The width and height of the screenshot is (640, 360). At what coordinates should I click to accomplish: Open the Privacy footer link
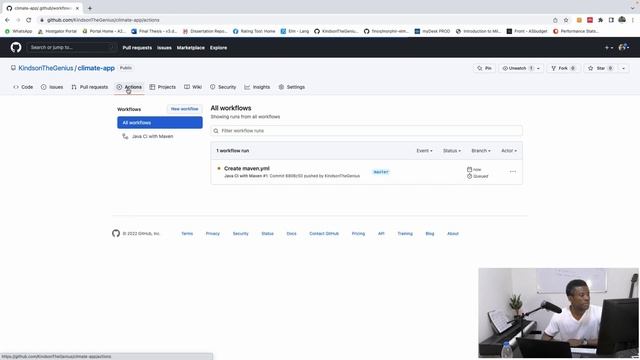click(213, 233)
